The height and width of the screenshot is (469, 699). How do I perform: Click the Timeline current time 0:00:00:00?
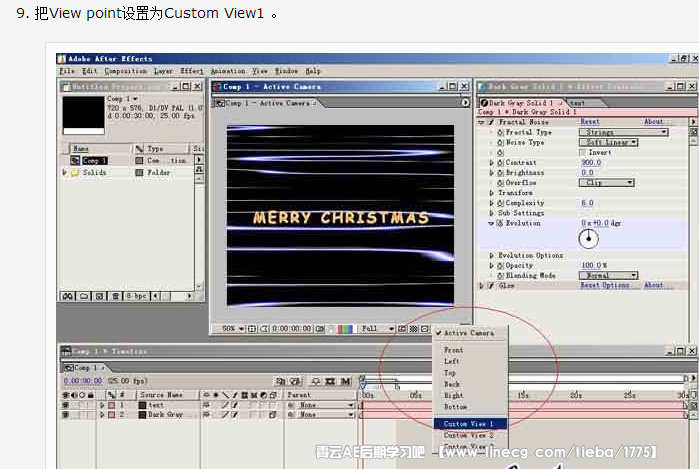(x=83, y=381)
